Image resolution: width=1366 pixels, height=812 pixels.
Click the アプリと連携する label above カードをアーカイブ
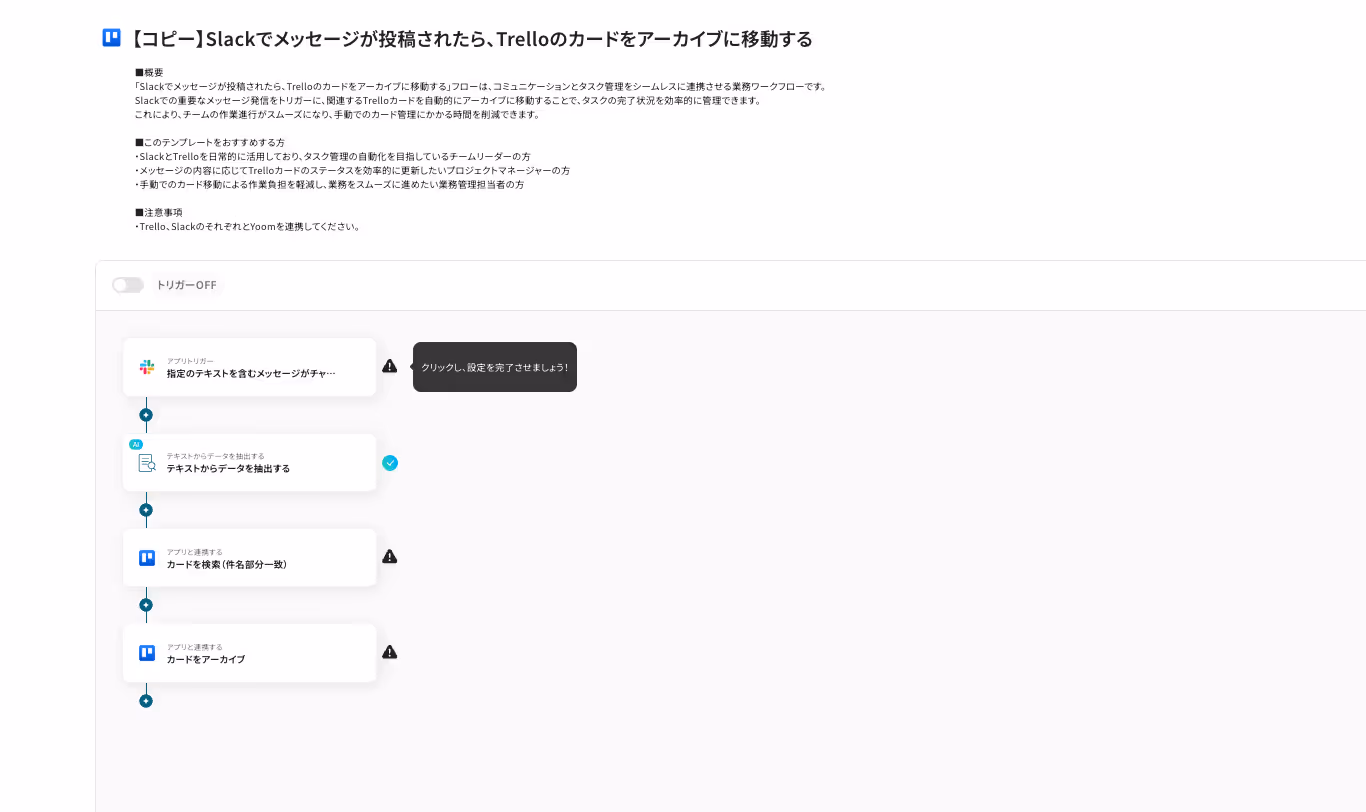click(195, 647)
